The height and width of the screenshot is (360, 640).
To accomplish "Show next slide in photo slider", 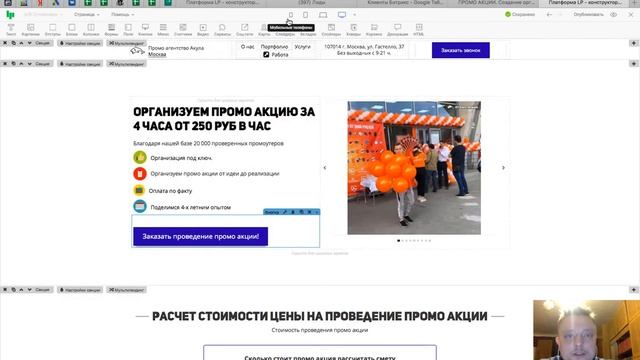I will pos(503,168).
